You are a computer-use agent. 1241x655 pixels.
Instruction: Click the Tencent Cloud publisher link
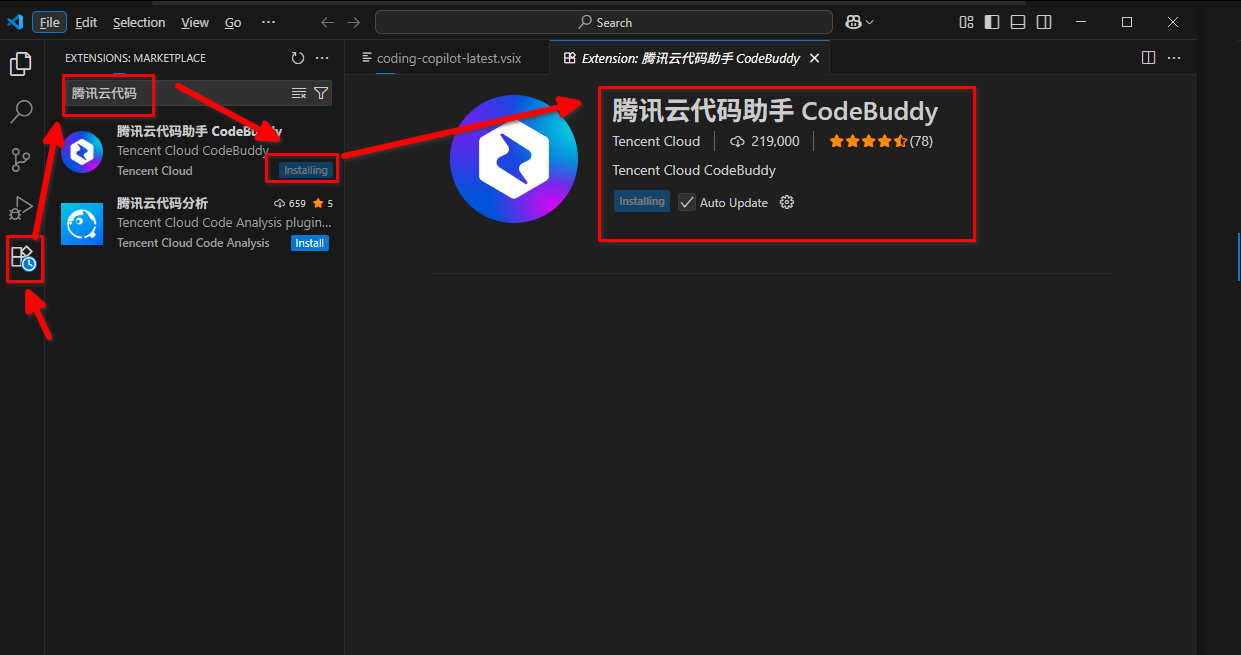coord(656,141)
